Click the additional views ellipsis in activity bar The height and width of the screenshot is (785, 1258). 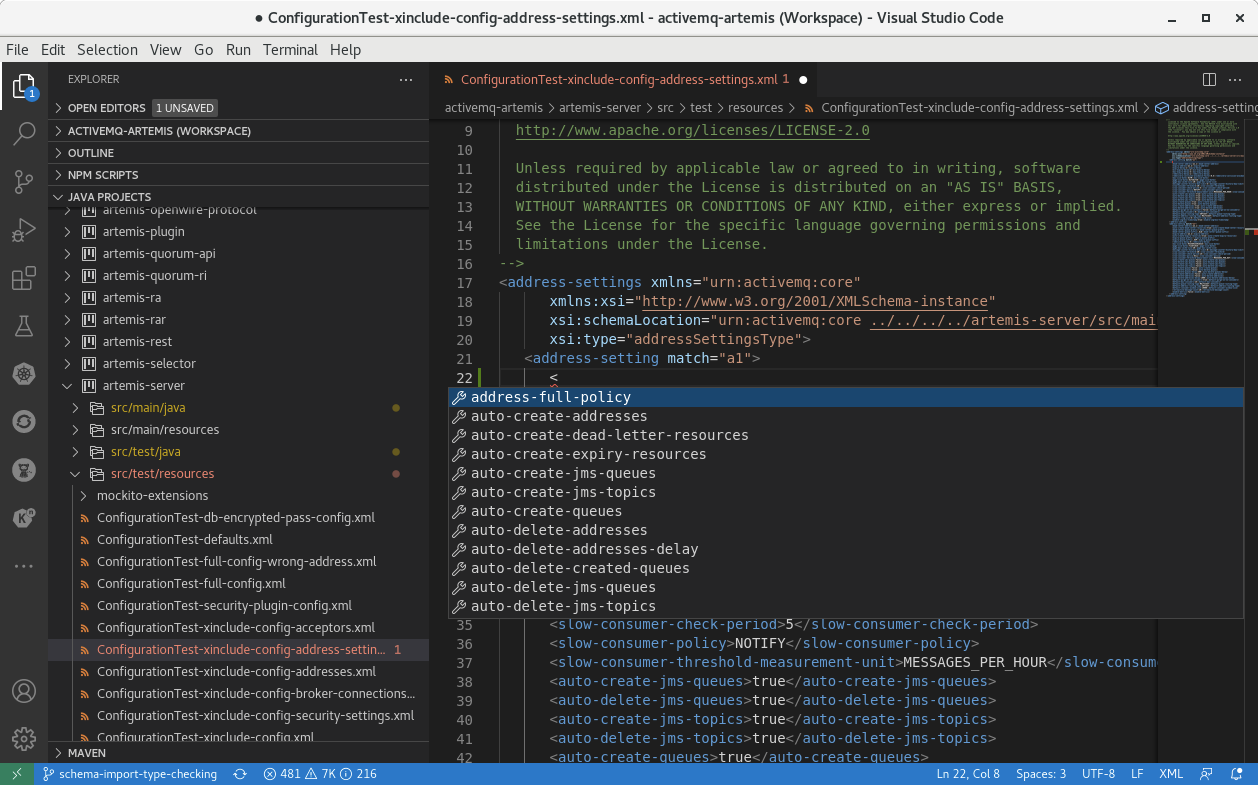pyautogui.click(x=24, y=566)
